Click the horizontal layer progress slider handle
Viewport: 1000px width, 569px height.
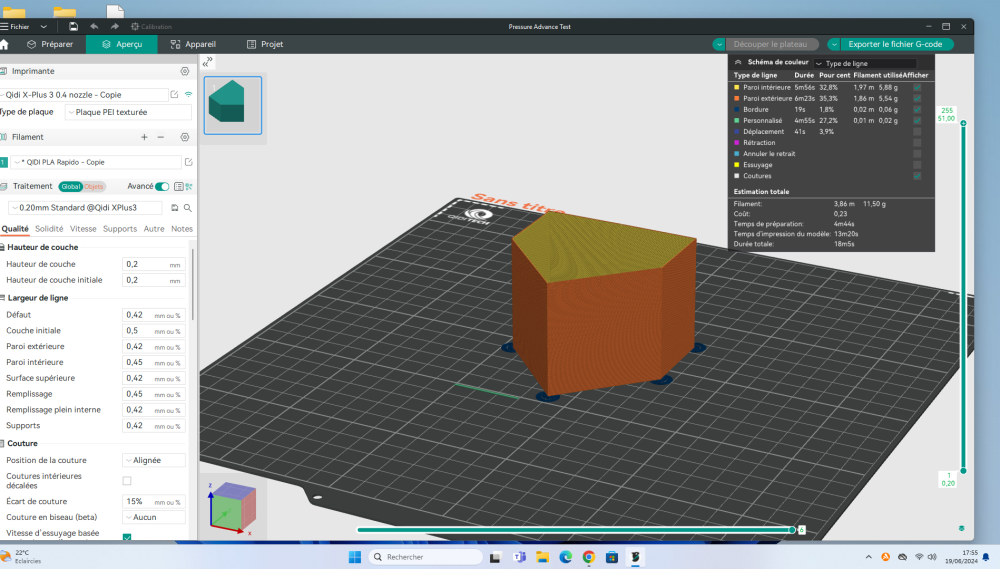792,530
